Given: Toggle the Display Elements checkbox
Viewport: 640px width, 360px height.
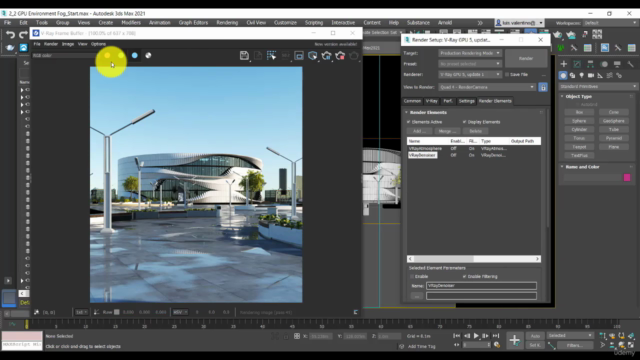Looking at the screenshot, I should [464, 122].
